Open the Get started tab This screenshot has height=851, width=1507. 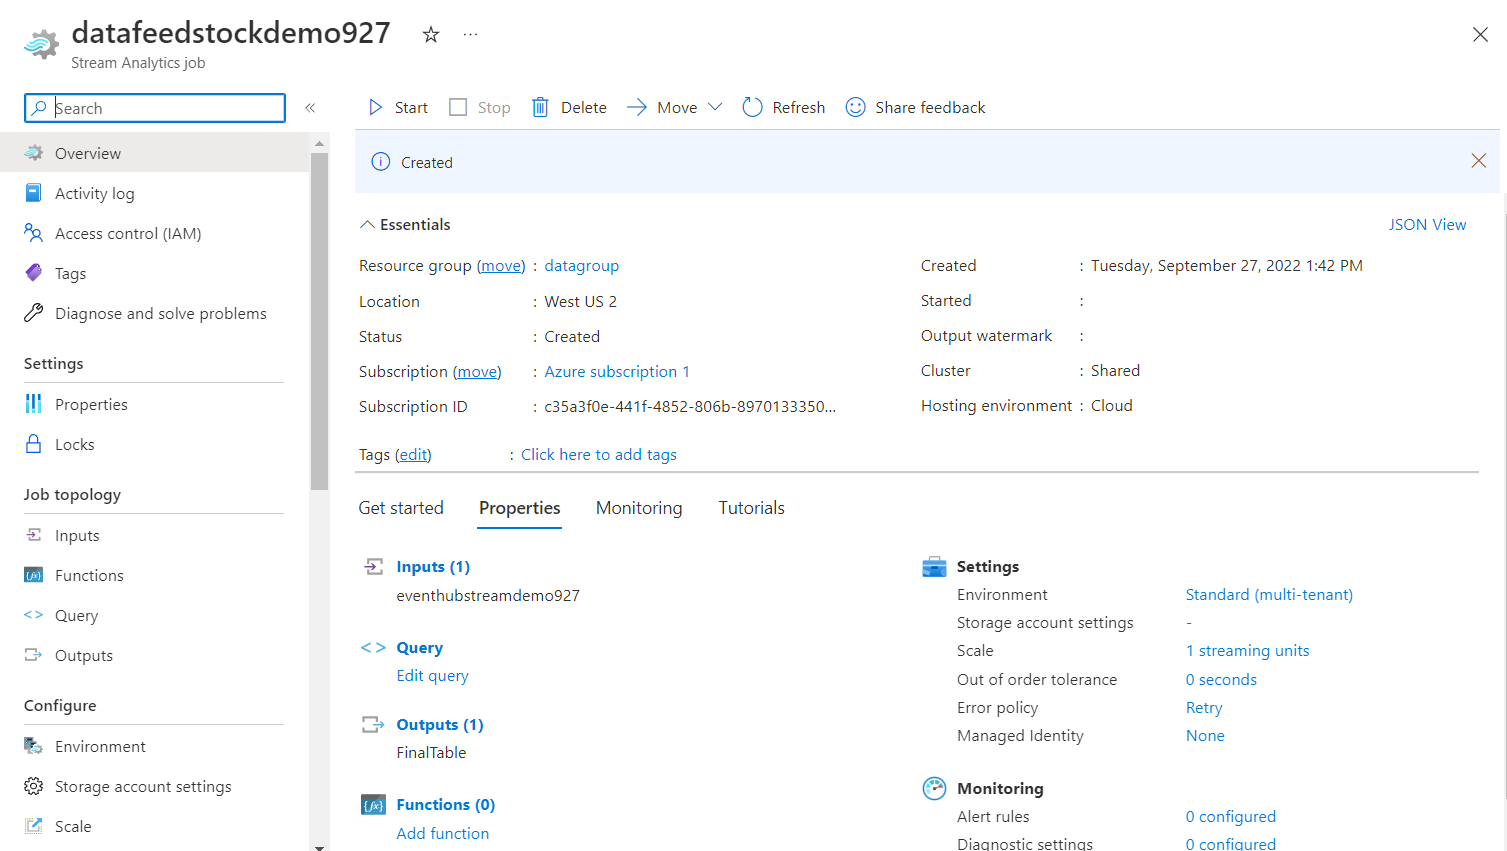point(400,507)
